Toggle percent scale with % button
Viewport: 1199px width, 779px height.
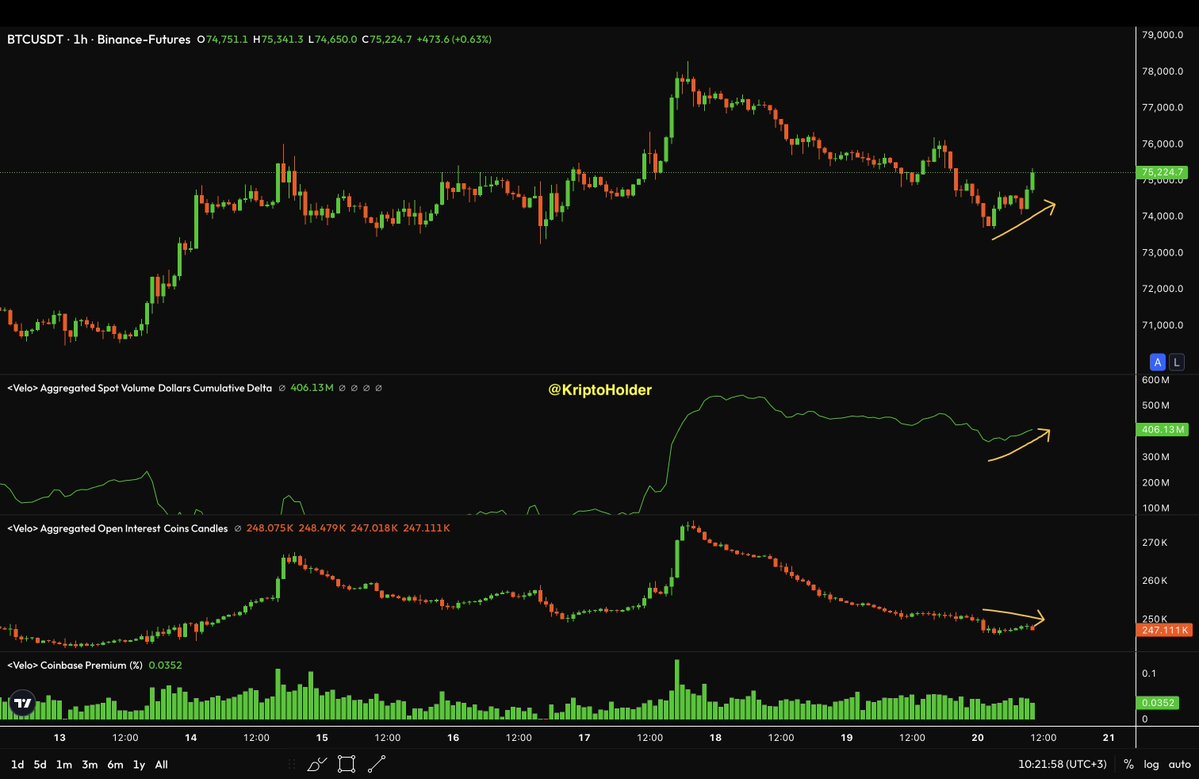1129,764
